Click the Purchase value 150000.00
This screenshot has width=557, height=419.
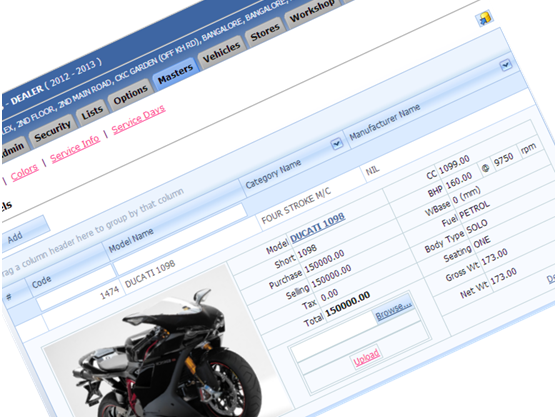click(324, 261)
